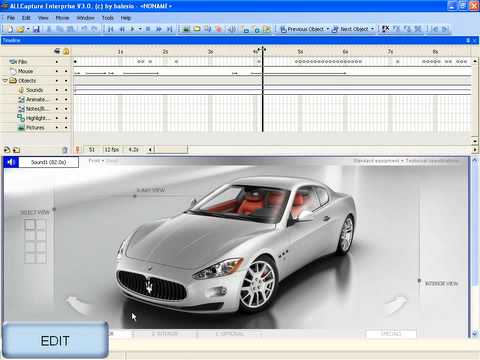The height and width of the screenshot is (360, 480).
Task: Select the Objects folder row
Action: point(36,81)
